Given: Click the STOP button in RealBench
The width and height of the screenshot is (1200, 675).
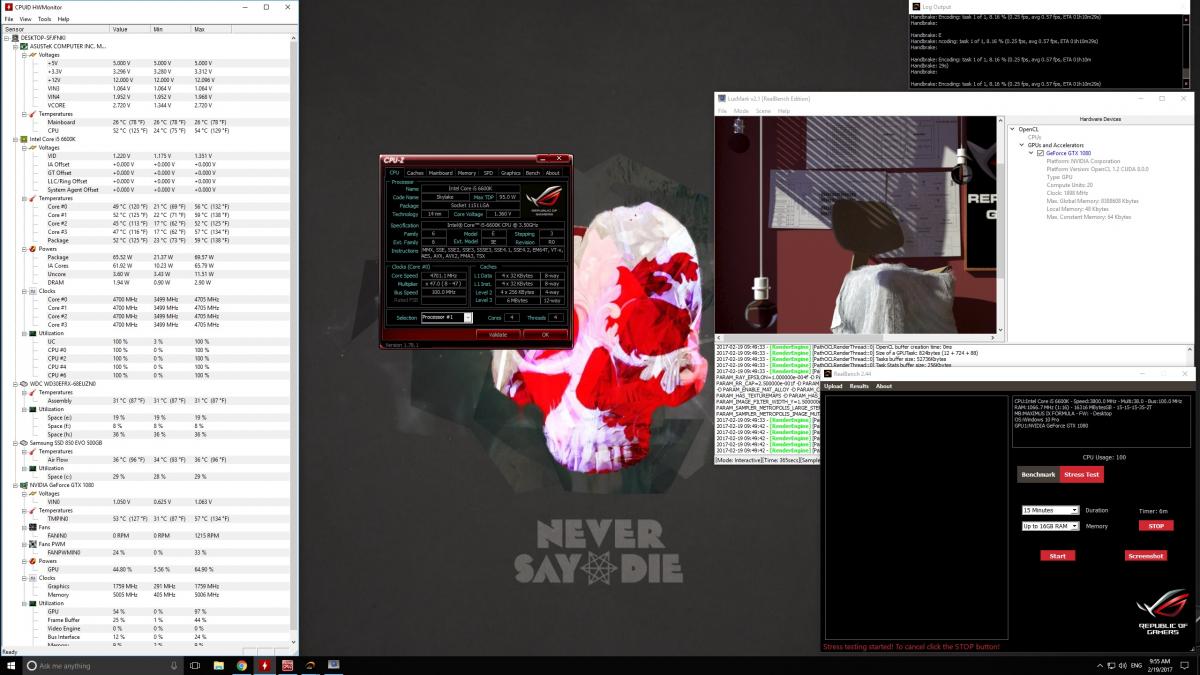Looking at the screenshot, I should (x=1155, y=526).
